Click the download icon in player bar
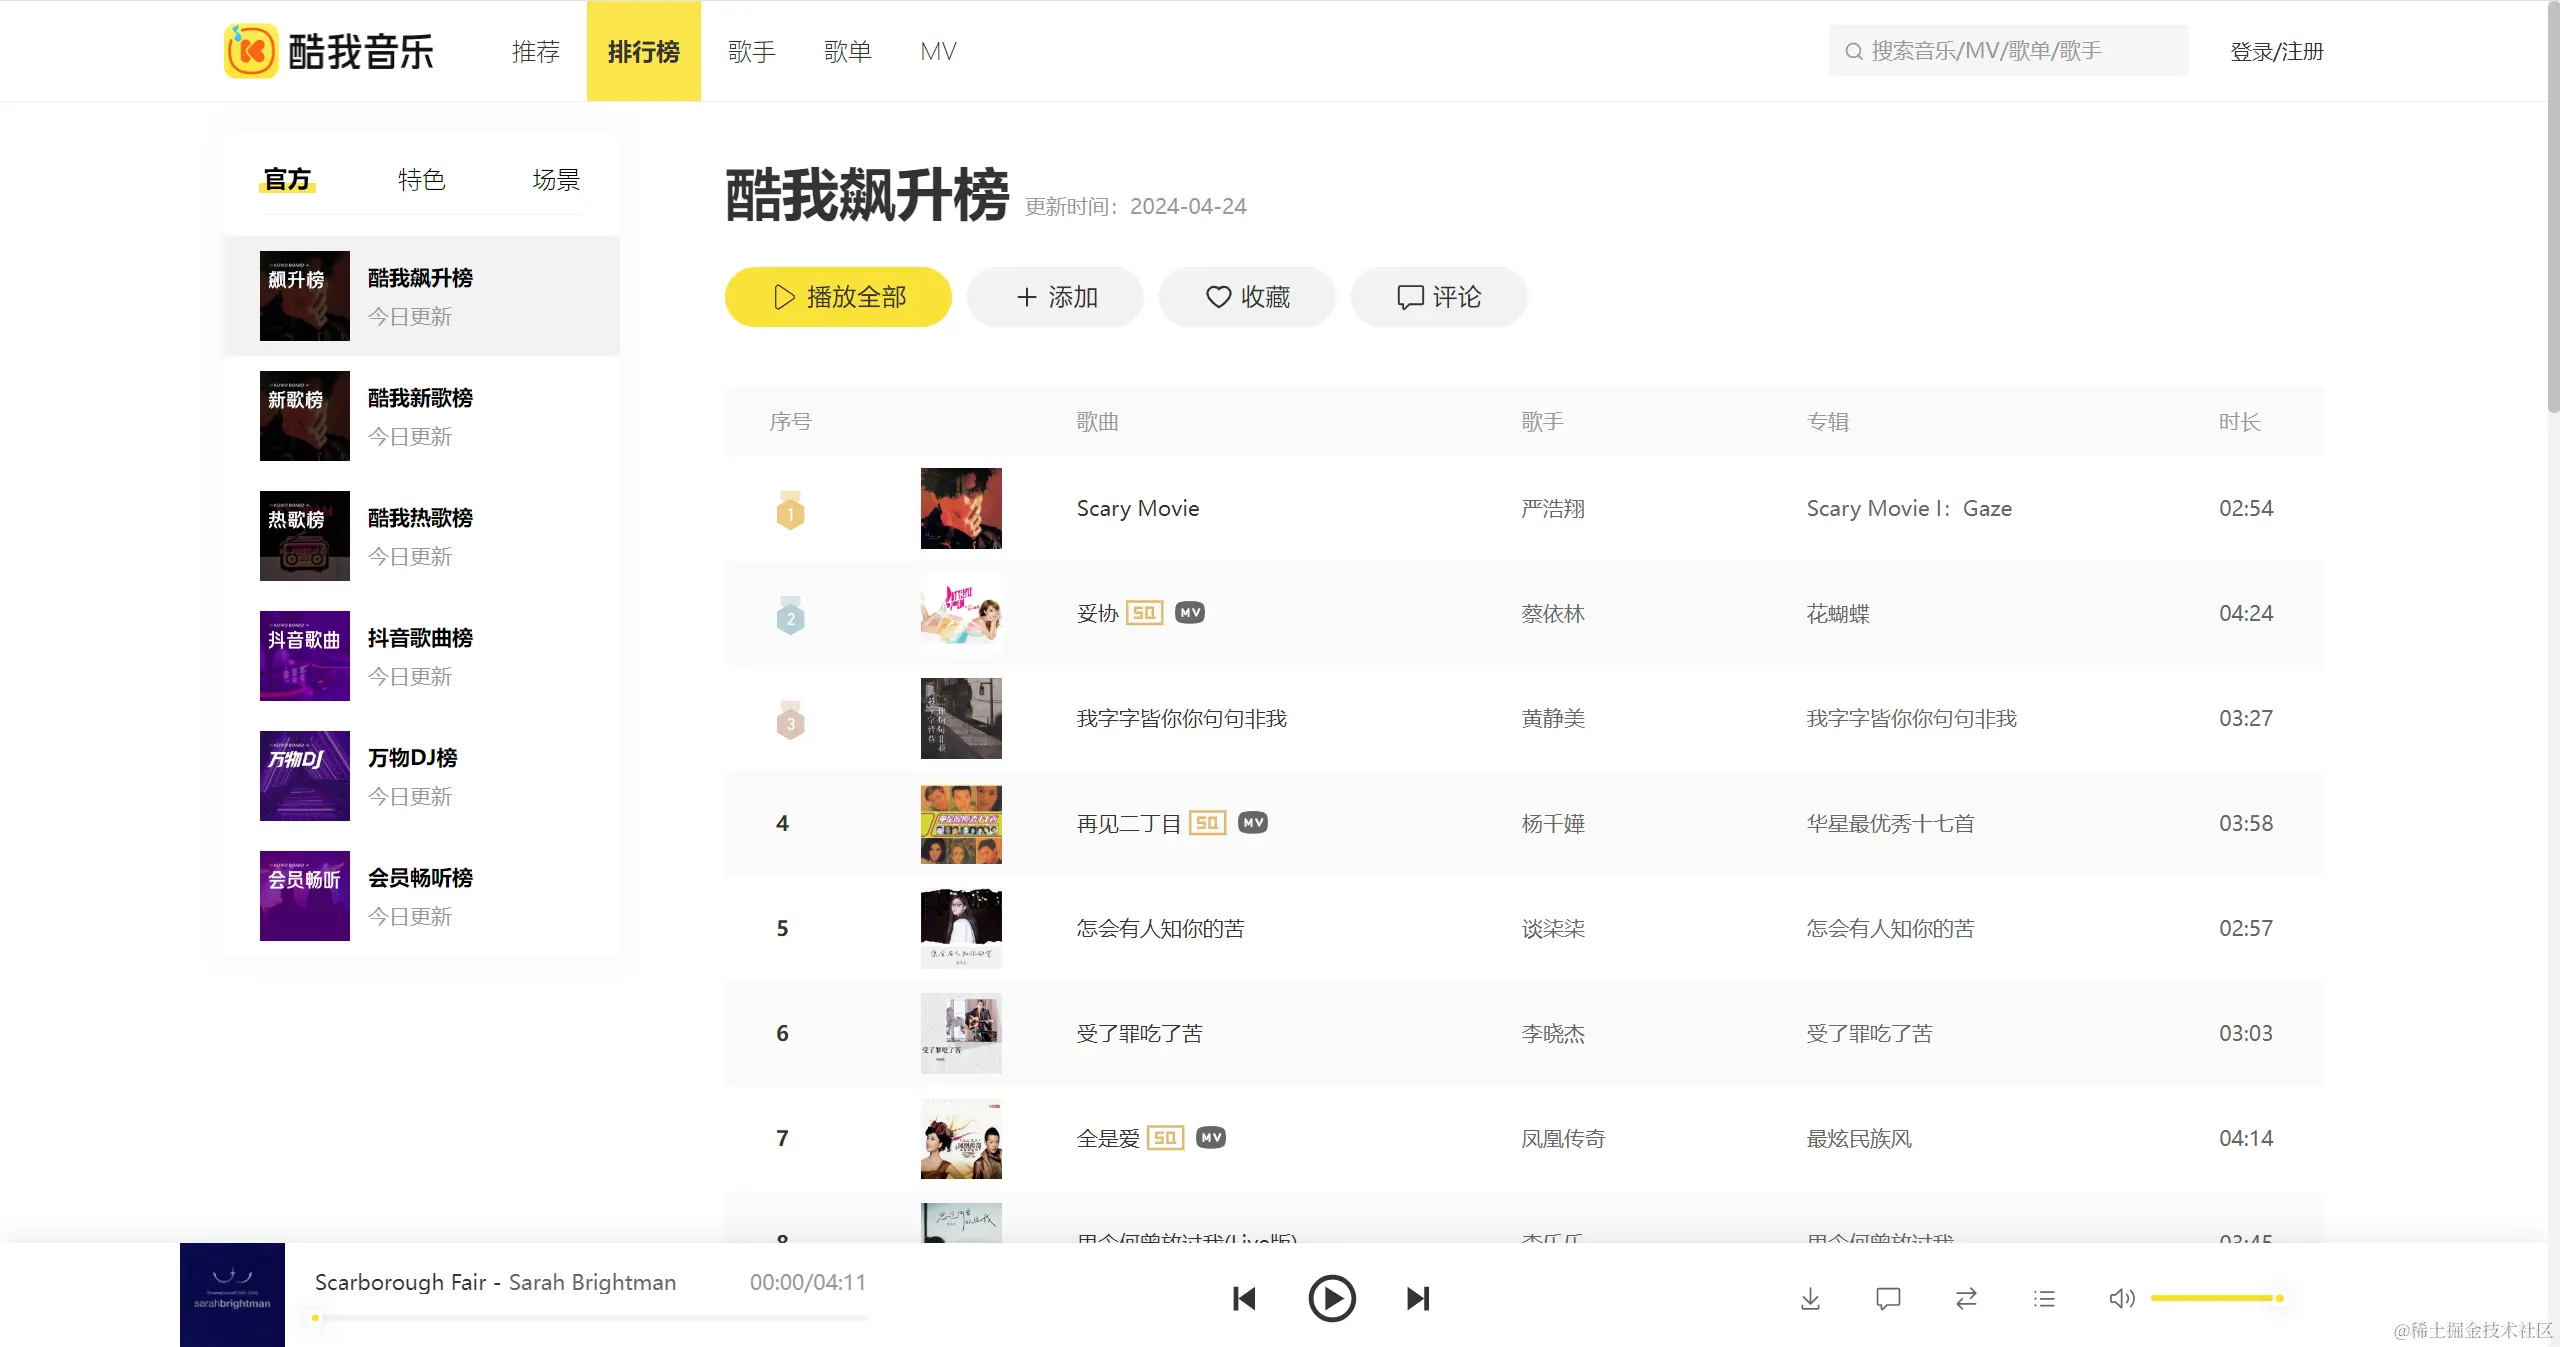 [1810, 1298]
